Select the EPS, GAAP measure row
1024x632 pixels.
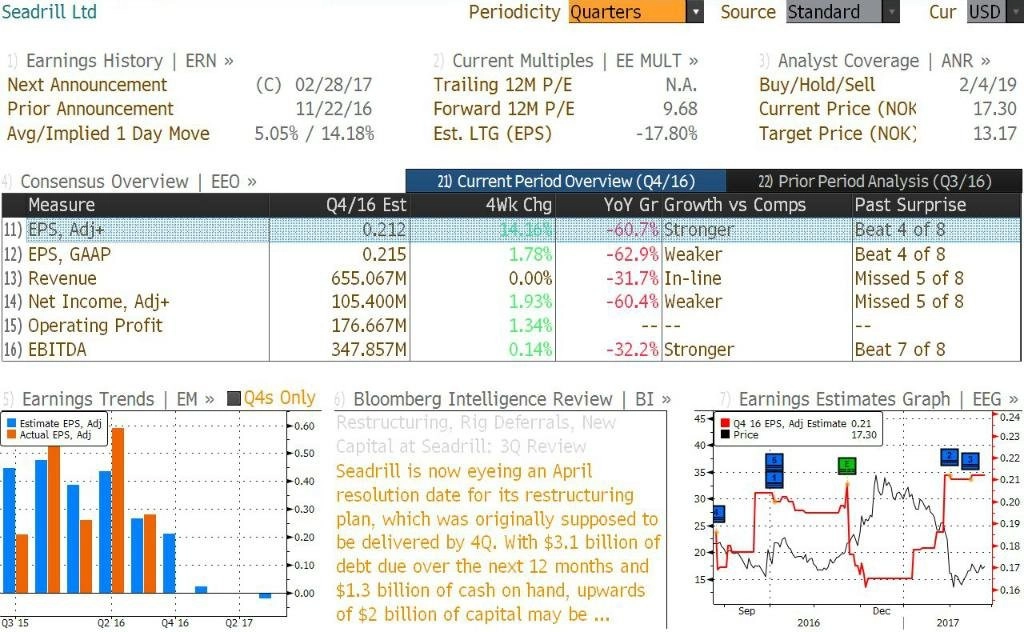click(x=511, y=254)
